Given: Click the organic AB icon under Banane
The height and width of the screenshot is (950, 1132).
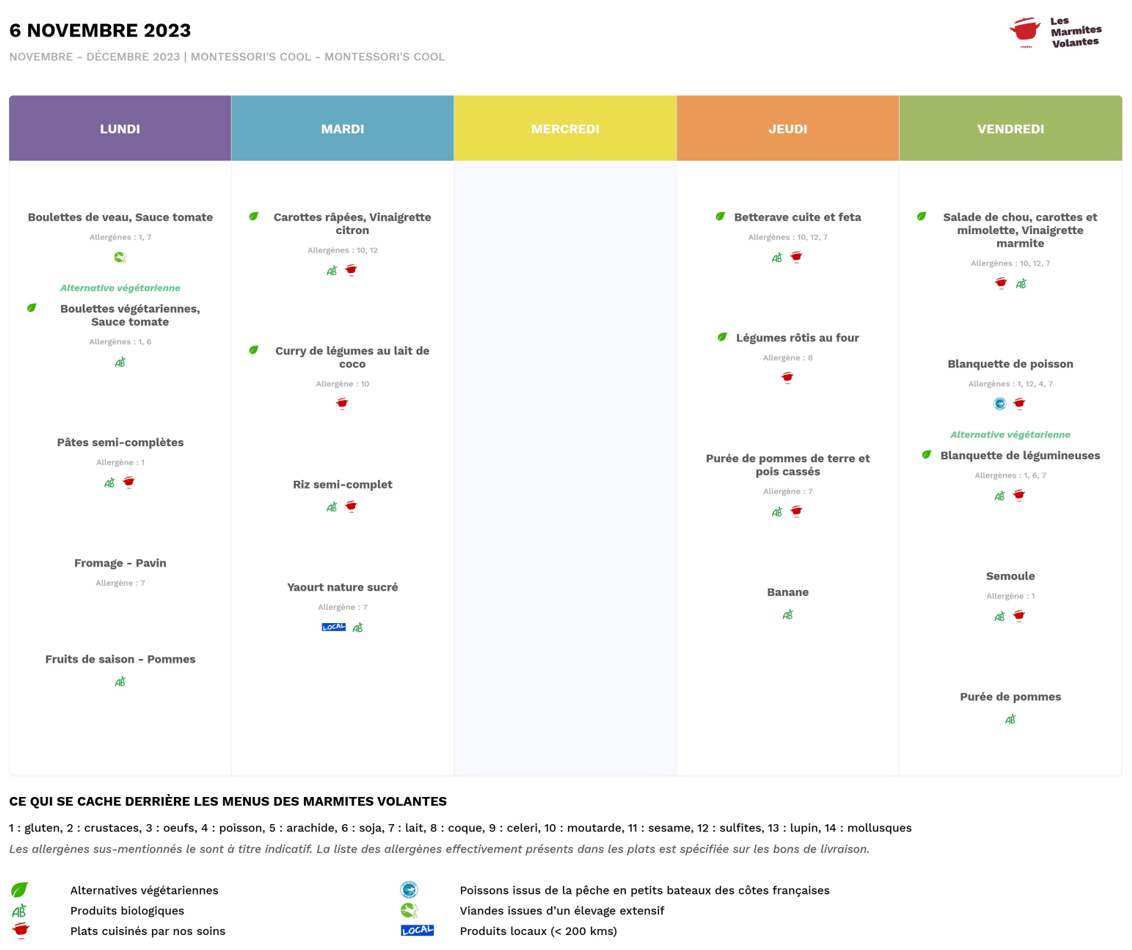Looking at the screenshot, I should point(788,615).
